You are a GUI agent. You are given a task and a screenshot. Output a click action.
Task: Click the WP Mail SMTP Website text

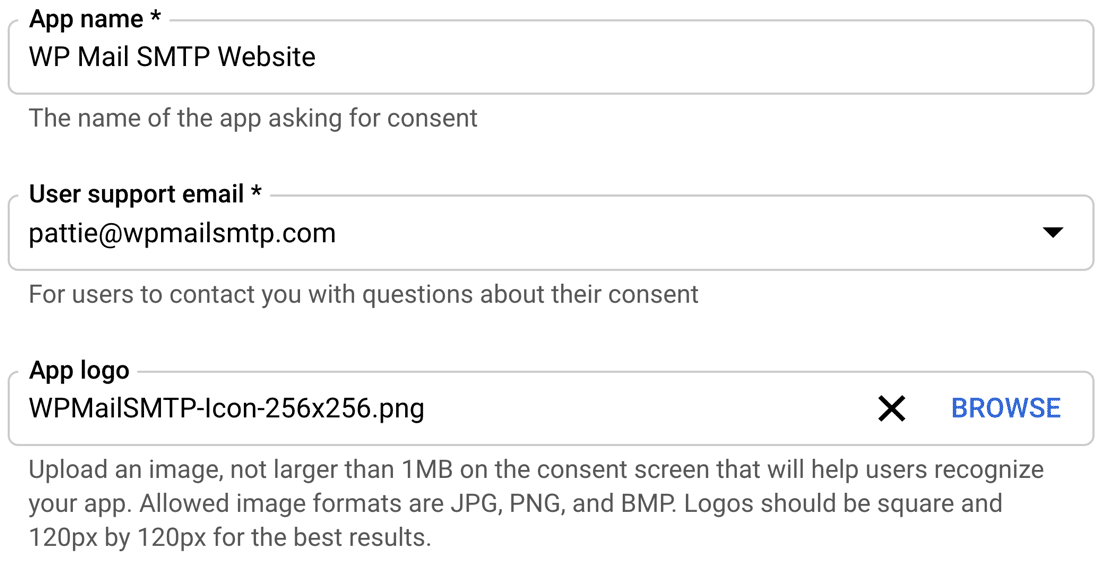[172, 57]
